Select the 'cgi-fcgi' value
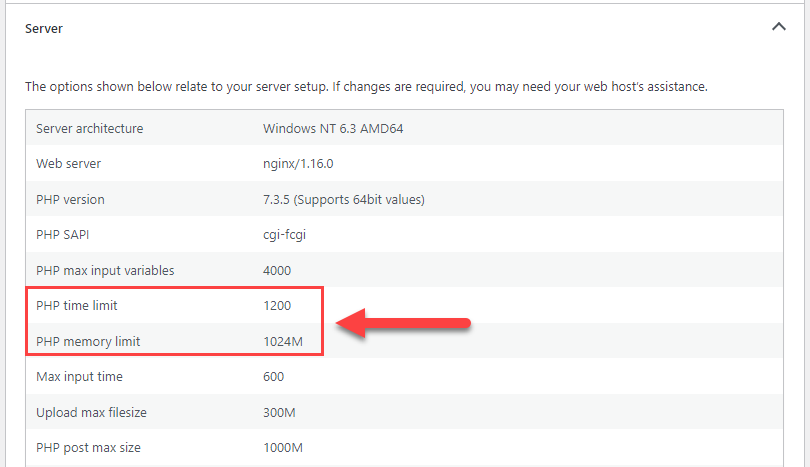The height and width of the screenshot is (467, 810). pyautogui.click(x=284, y=235)
